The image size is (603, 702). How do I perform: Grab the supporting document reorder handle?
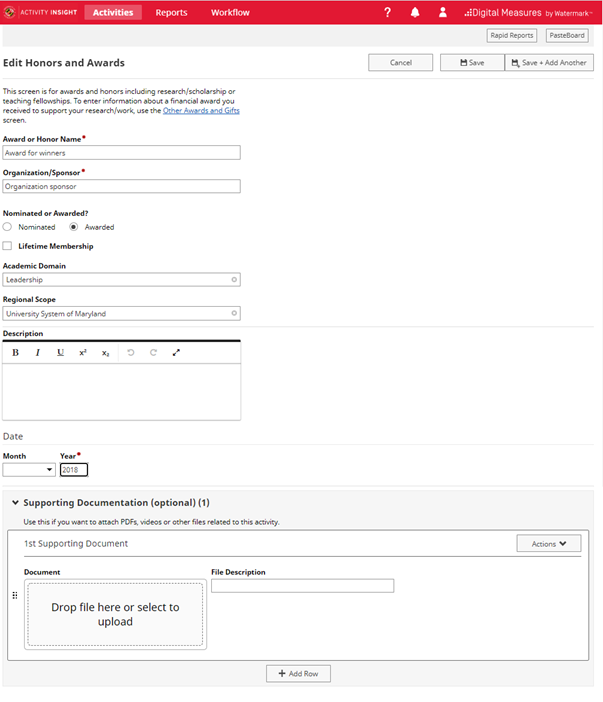[15, 595]
